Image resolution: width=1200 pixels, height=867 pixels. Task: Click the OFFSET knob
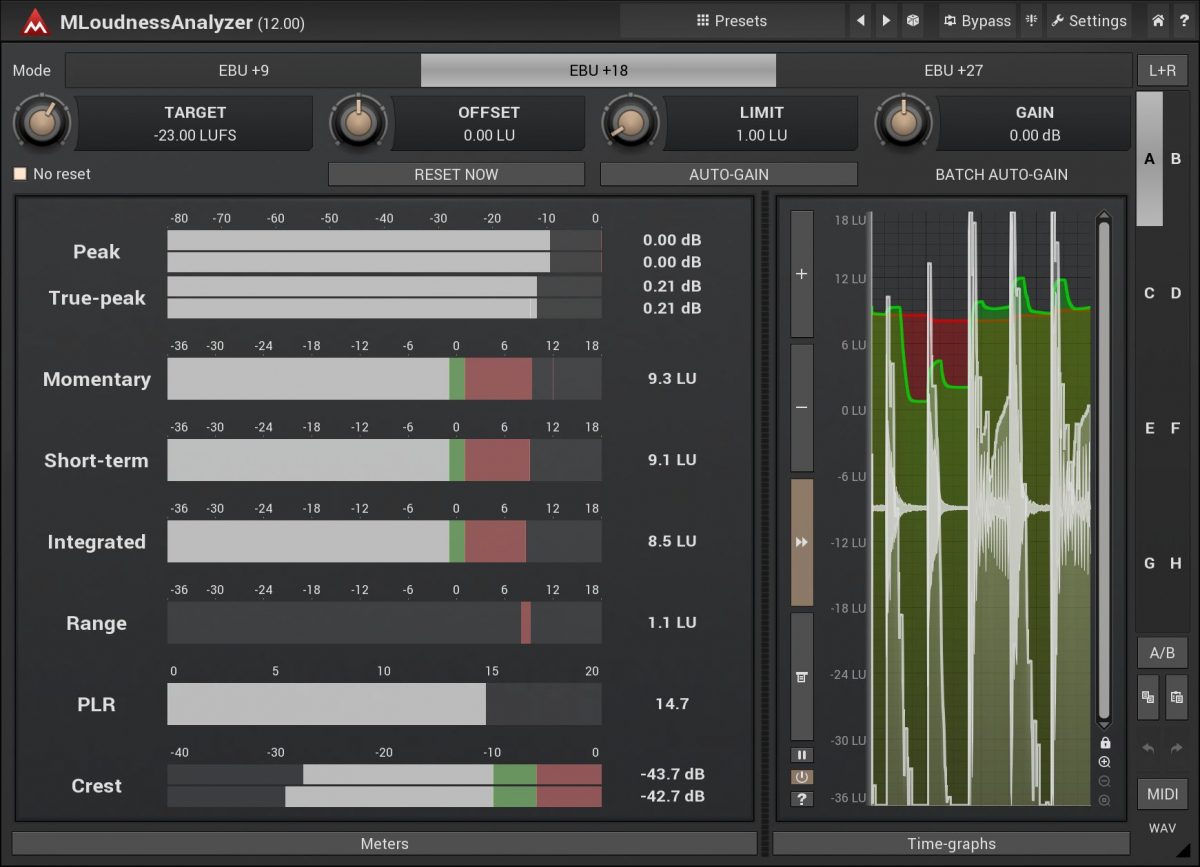pos(357,122)
